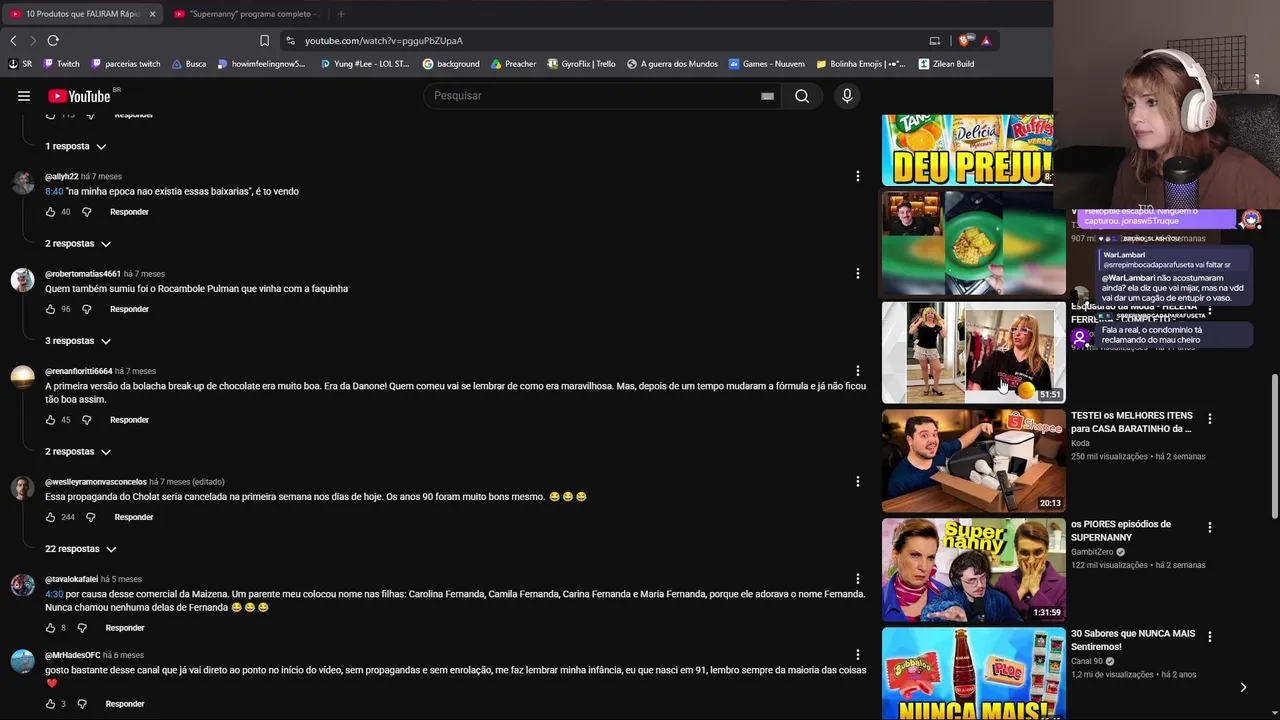Dislike the comment by @allyh22

click(x=87, y=212)
